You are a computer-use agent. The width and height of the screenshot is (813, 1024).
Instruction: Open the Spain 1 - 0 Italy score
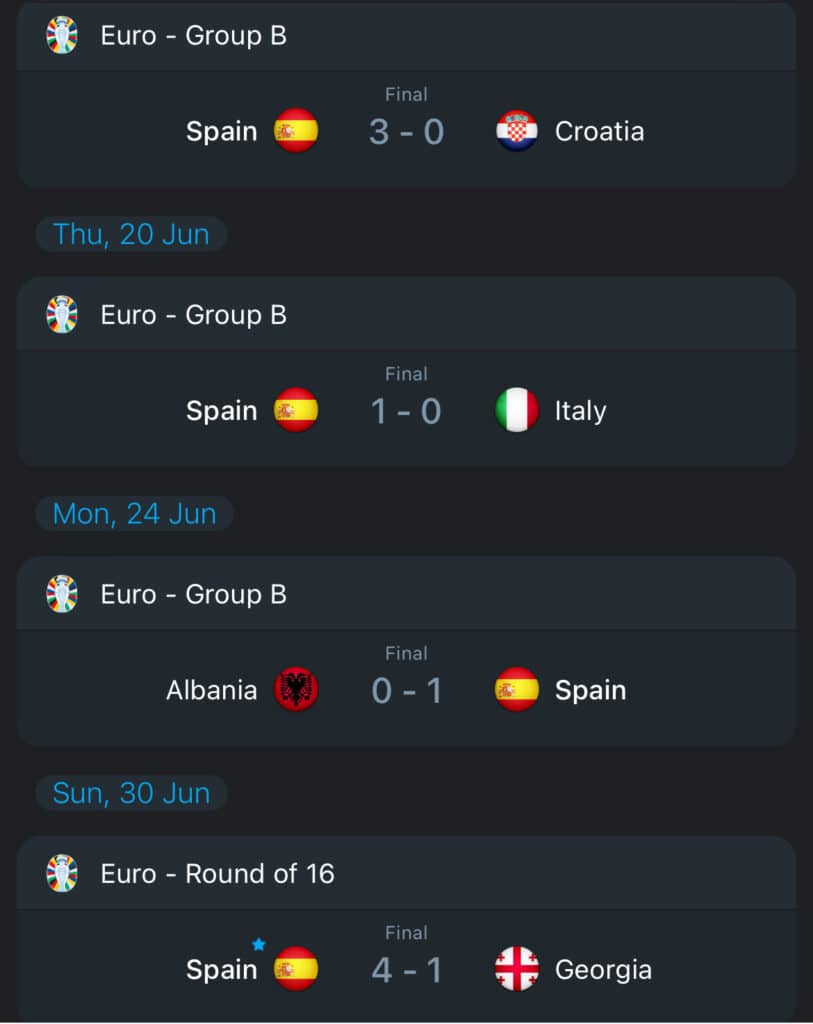(406, 410)
